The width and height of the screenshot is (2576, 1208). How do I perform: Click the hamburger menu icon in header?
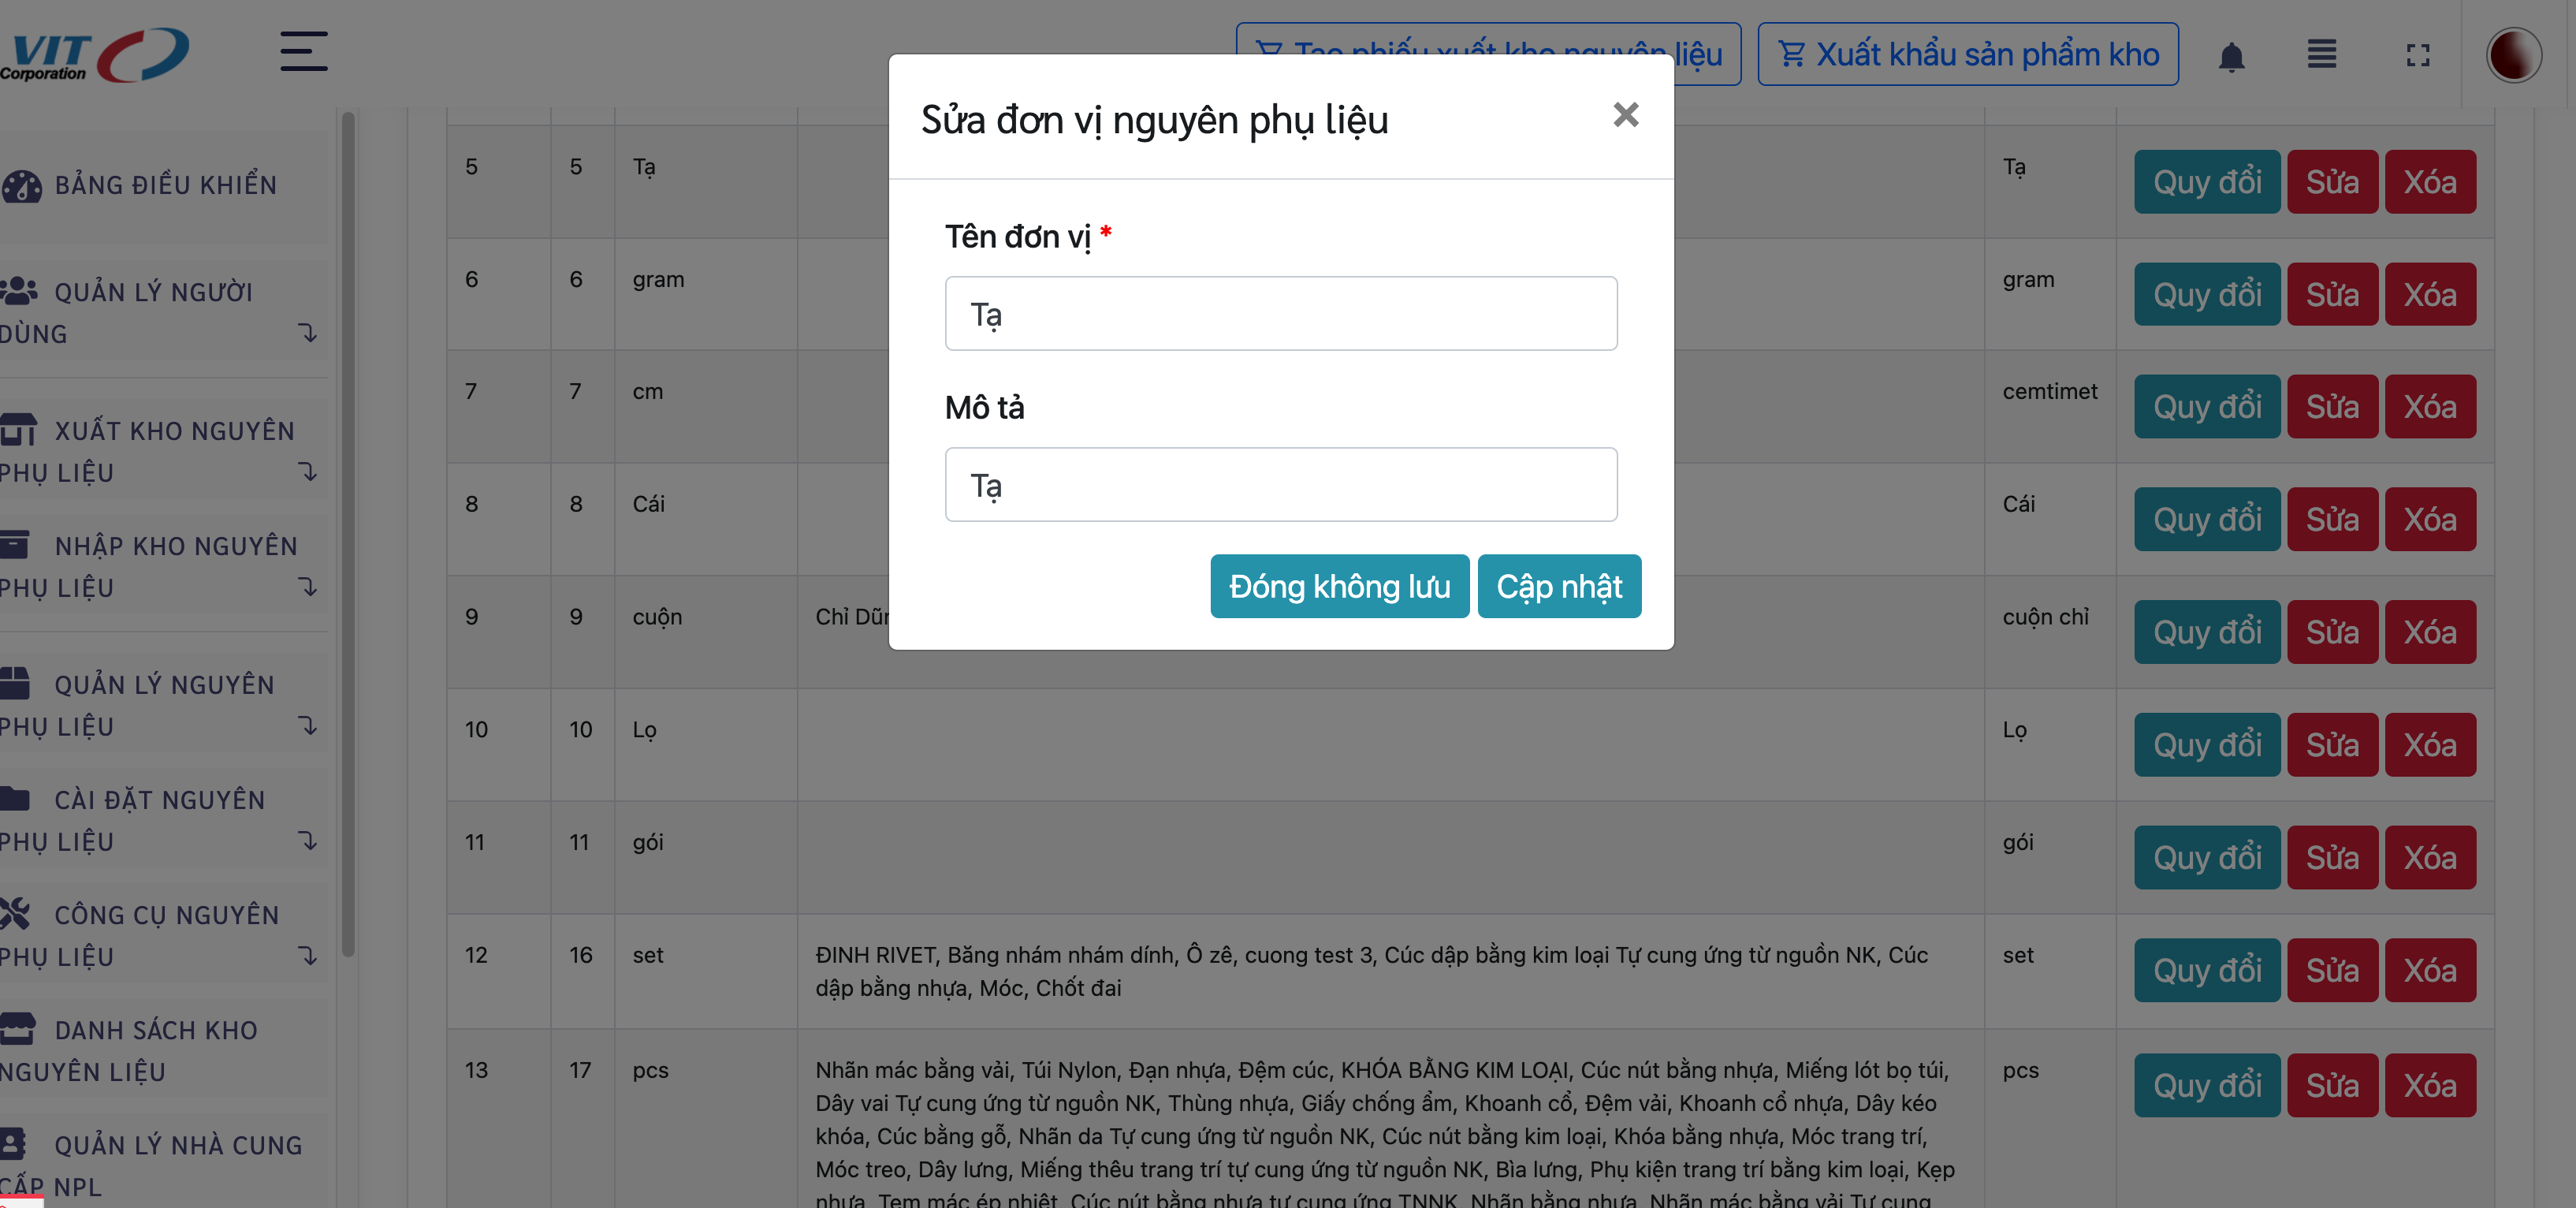tap(303, 52)
